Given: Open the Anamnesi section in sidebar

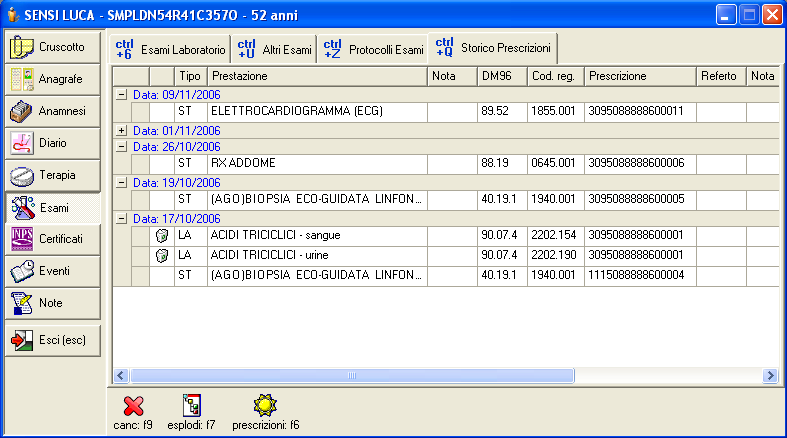Looking at the screenshot, I should point(53,111).
